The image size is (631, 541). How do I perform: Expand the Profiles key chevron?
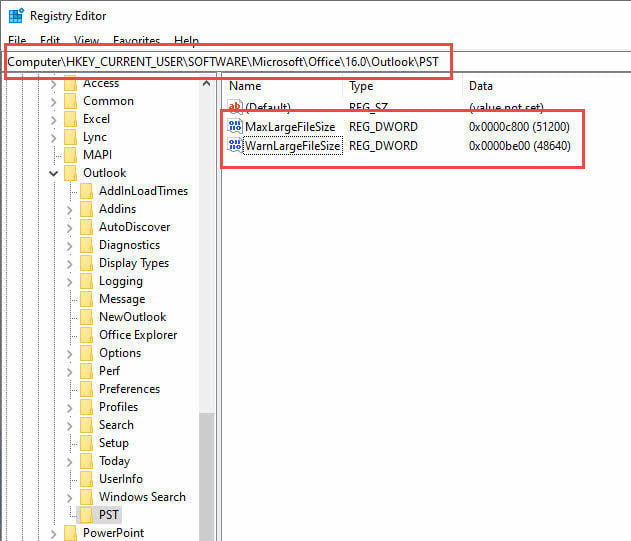pos(70,408)
